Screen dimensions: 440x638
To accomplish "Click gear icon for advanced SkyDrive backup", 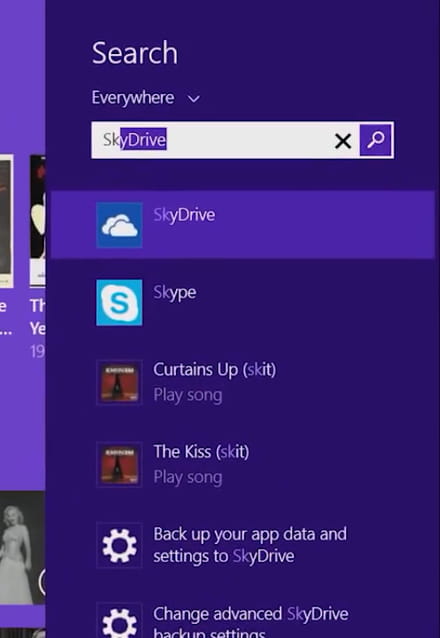I will pyautogui.click(x=119, y=622).
